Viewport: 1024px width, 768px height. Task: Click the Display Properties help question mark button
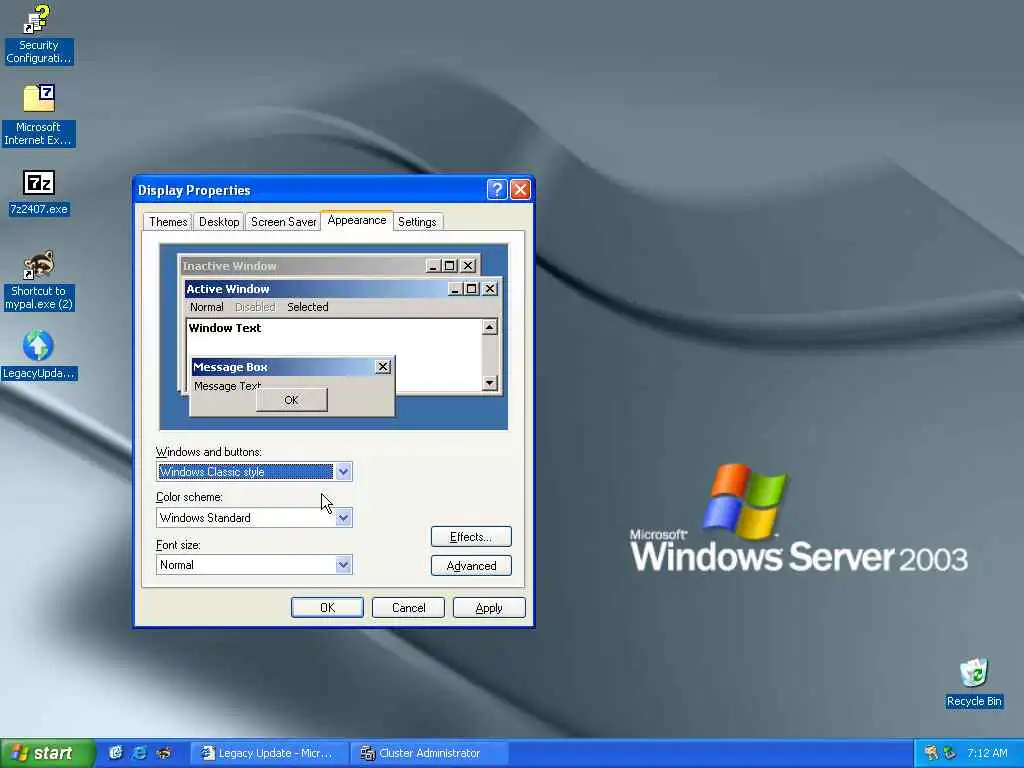click(496, 190)
